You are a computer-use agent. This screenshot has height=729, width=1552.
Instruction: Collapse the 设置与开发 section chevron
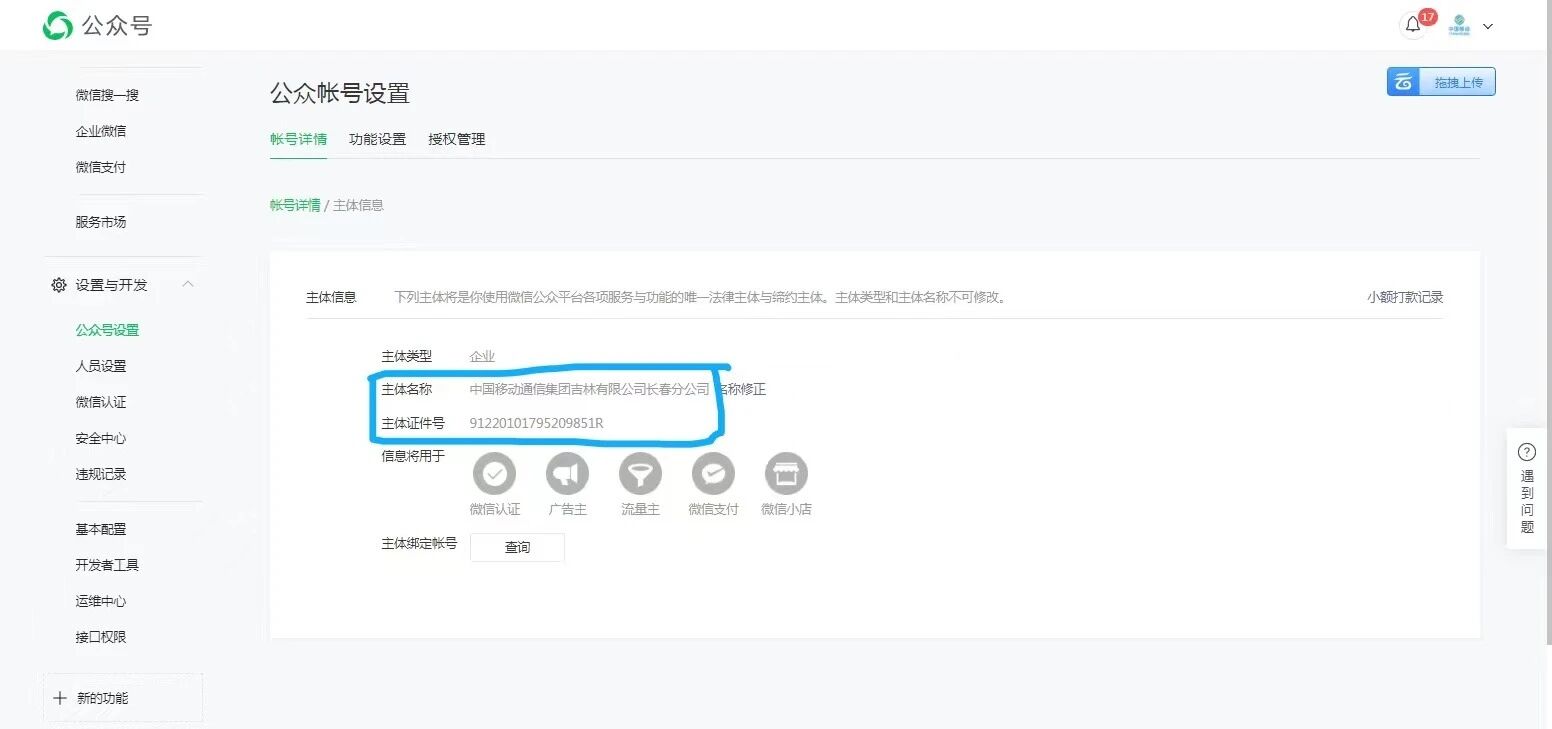point(188,284)
